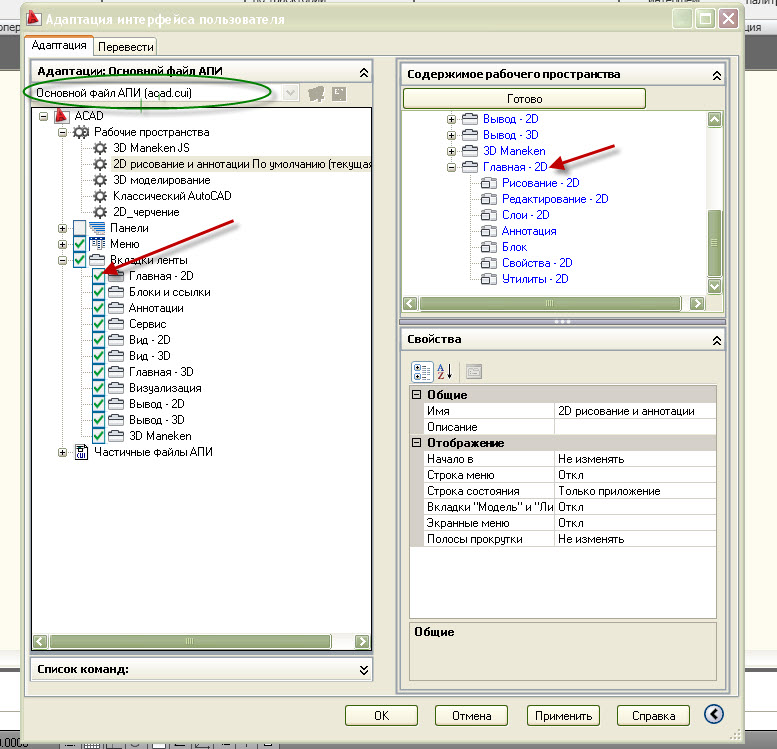The height and width of the screenshot is (749, 777).
Task: Select gear icon of 2D_черчение workspace
Action: [x=100, y=212]
